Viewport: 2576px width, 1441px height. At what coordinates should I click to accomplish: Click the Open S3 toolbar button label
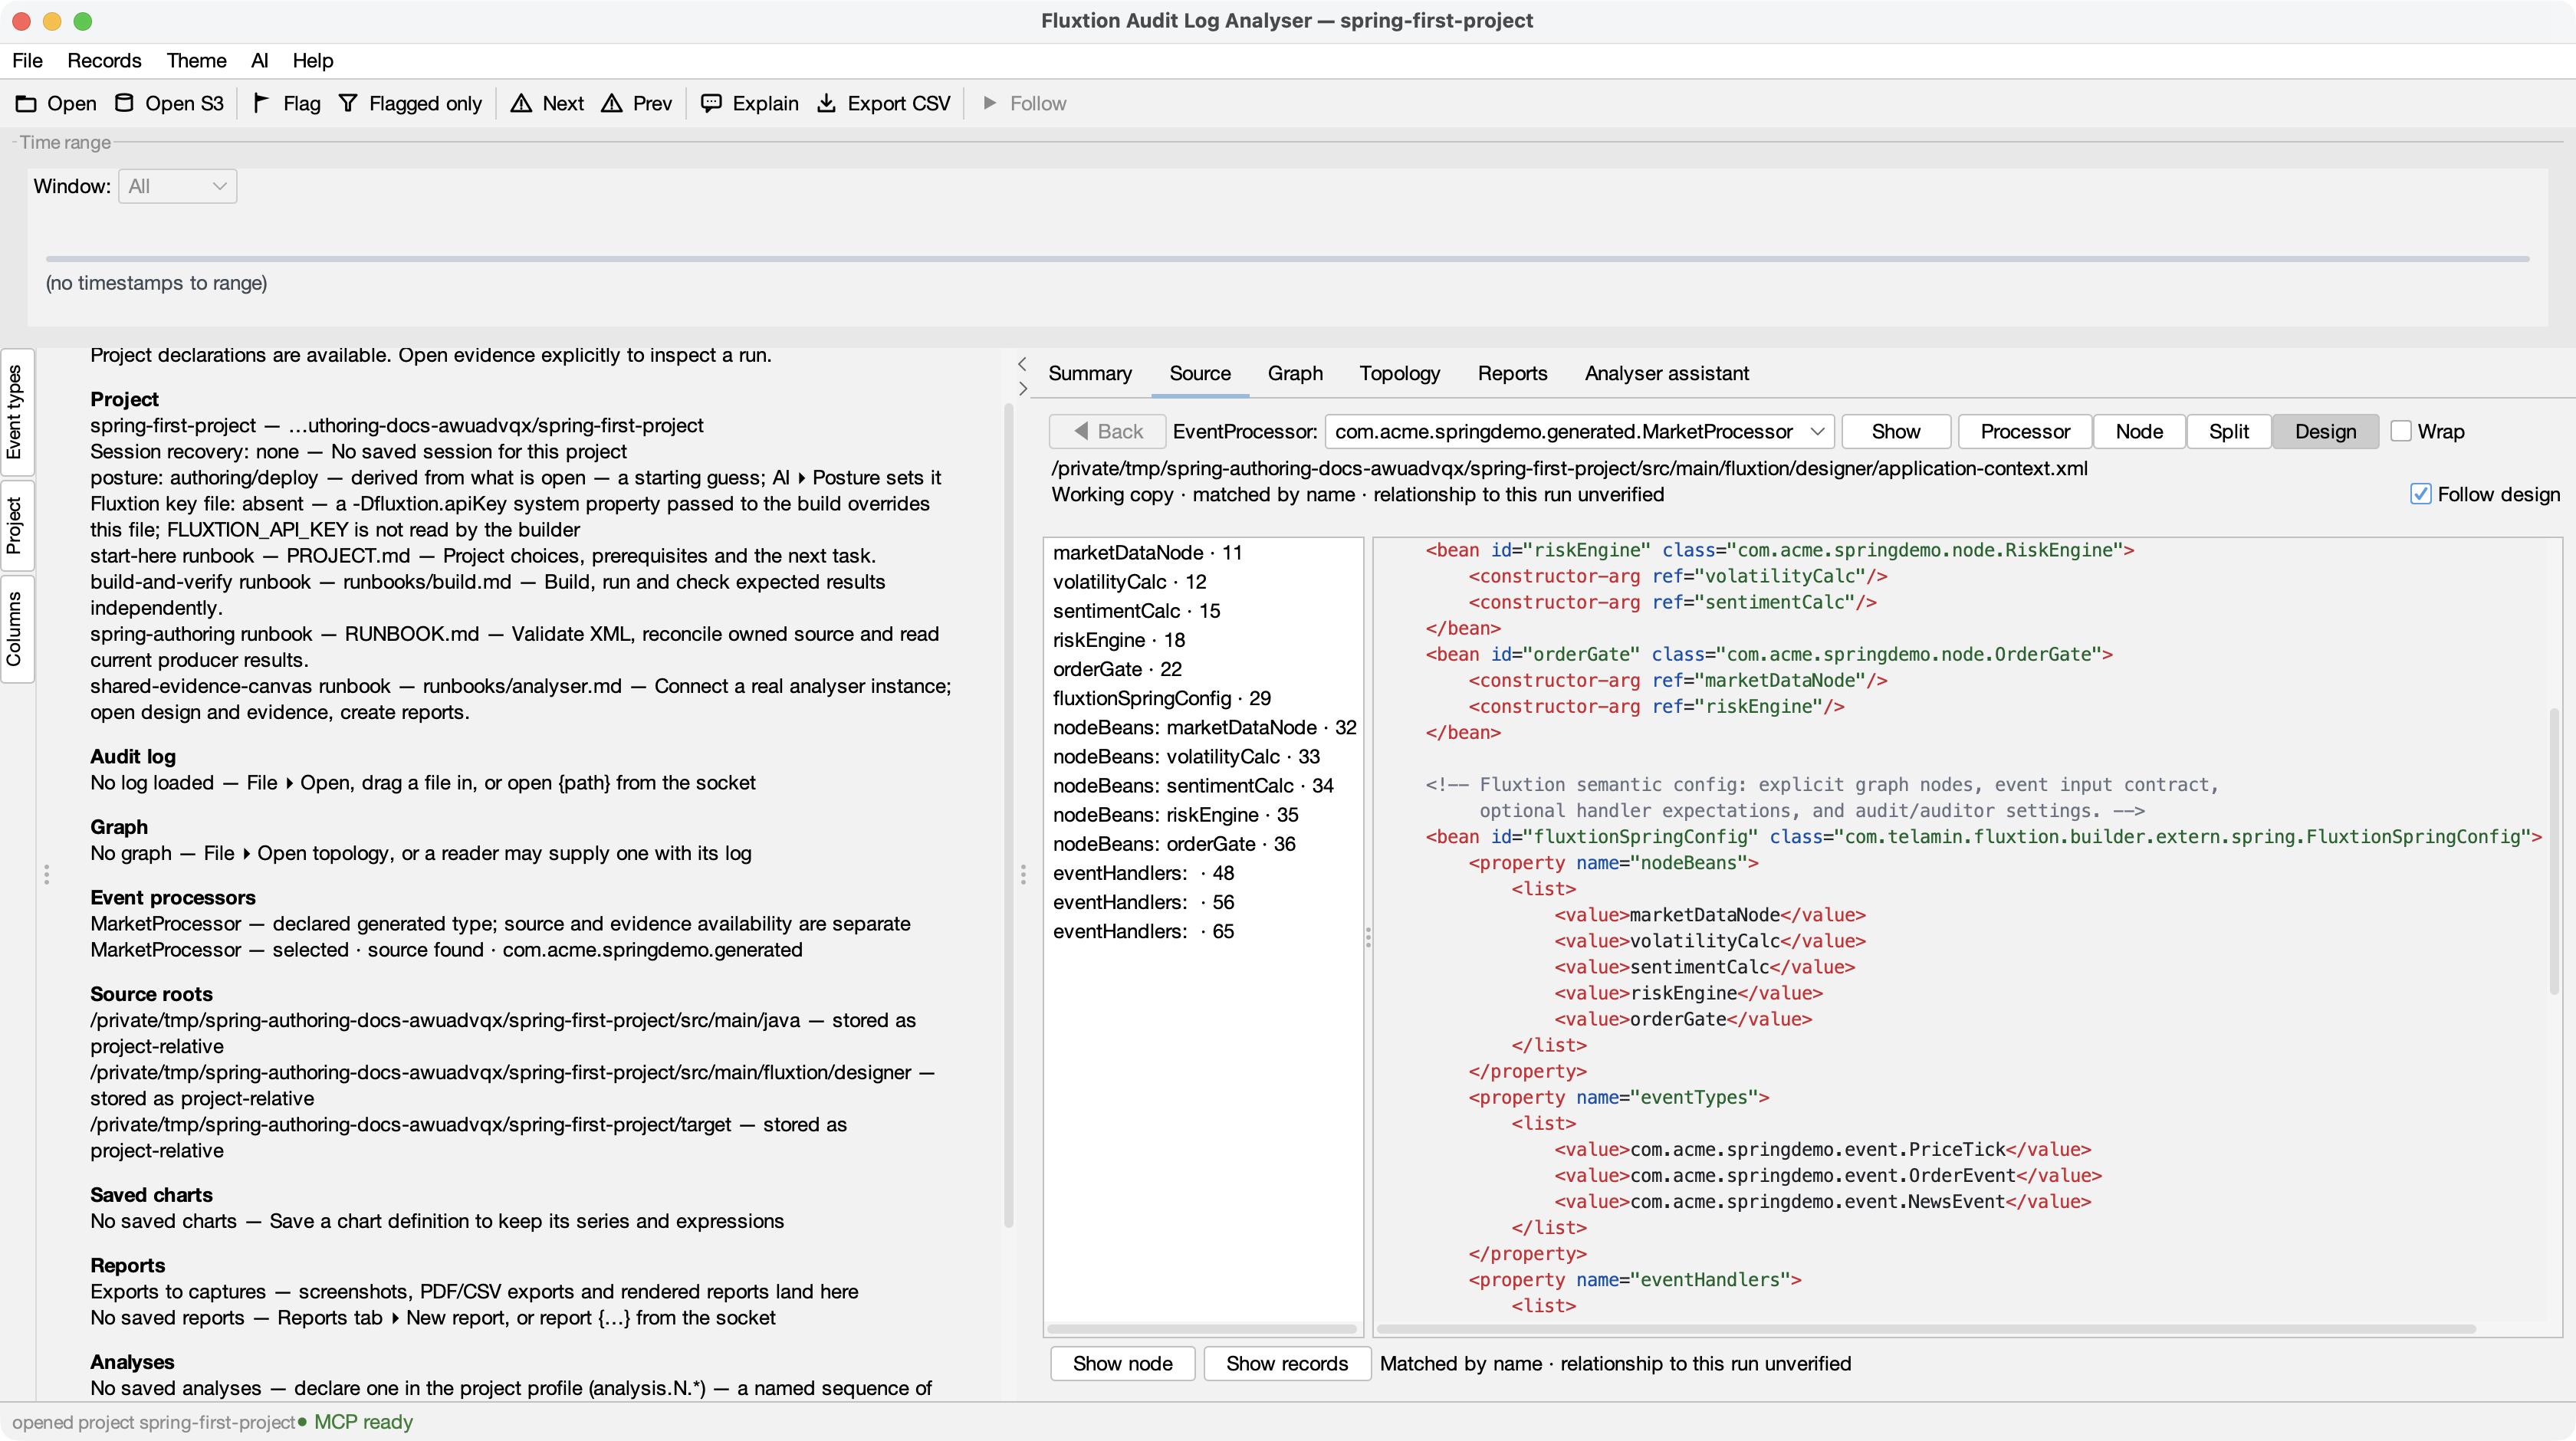[x=184, y=103]
